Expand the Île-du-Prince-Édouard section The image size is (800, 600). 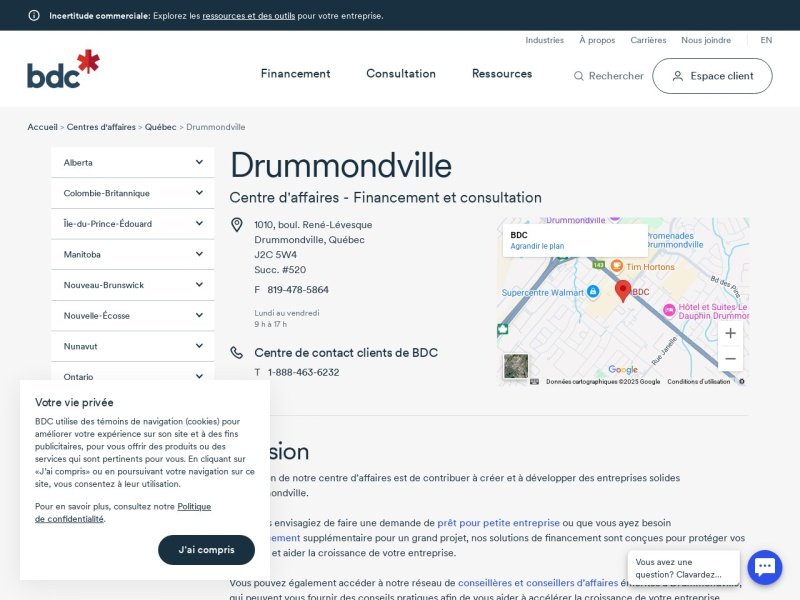pos(133,223)
